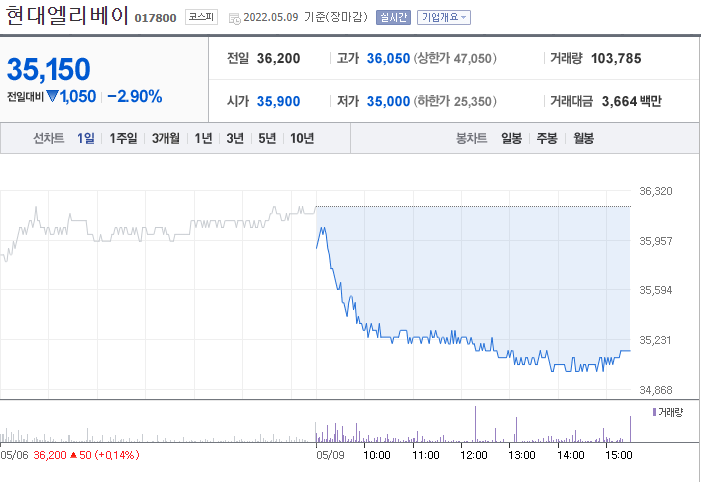Open the 주봉 weekly candle chart

click(x=547, y=138)
